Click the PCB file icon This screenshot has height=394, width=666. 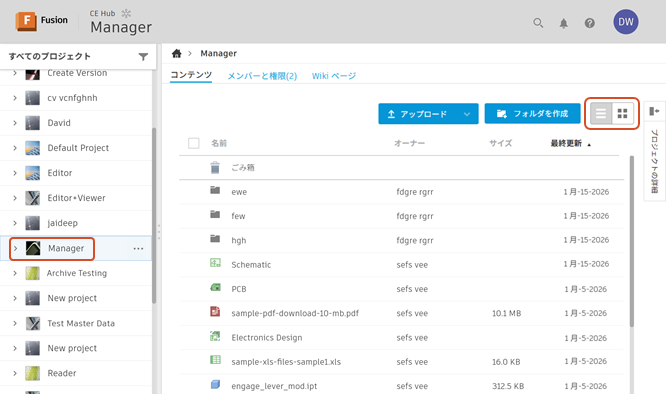[215, 287]
